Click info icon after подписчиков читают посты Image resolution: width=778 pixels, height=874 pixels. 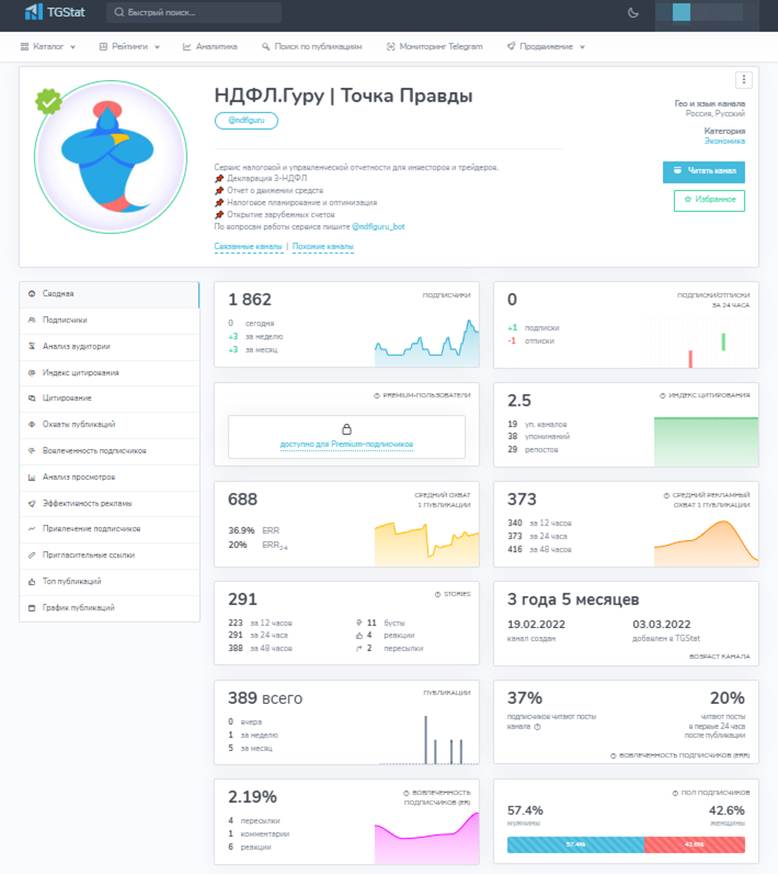click(x=537, y=727)
